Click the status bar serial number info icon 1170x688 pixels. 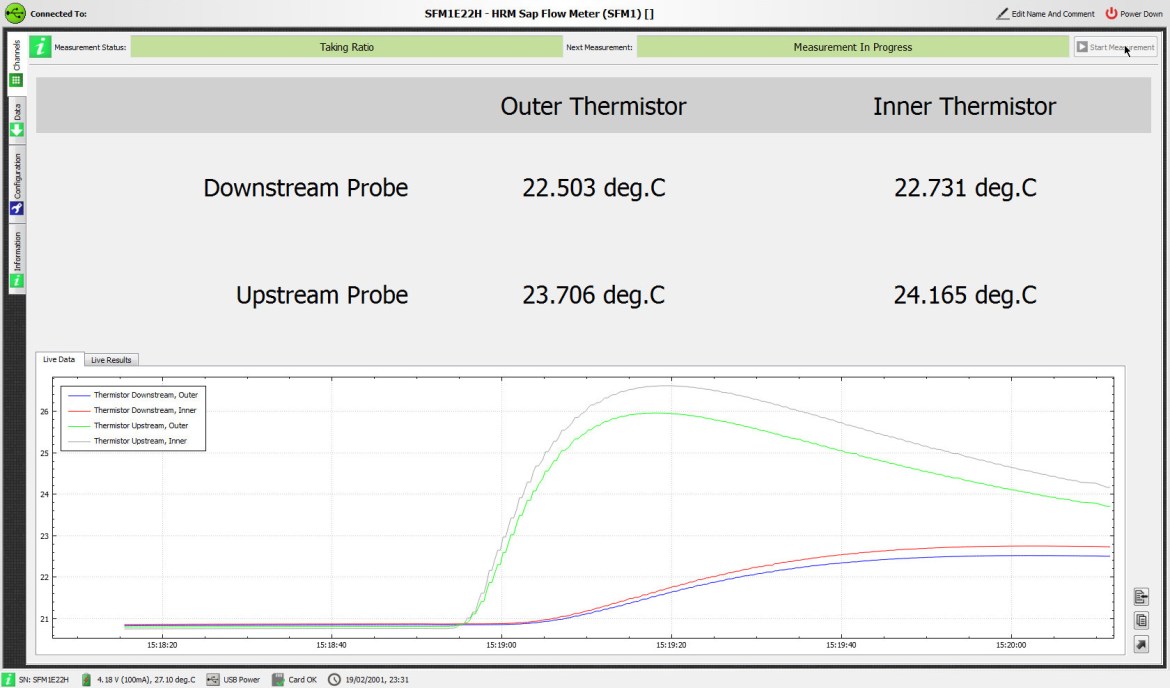[x=8, y=680]
